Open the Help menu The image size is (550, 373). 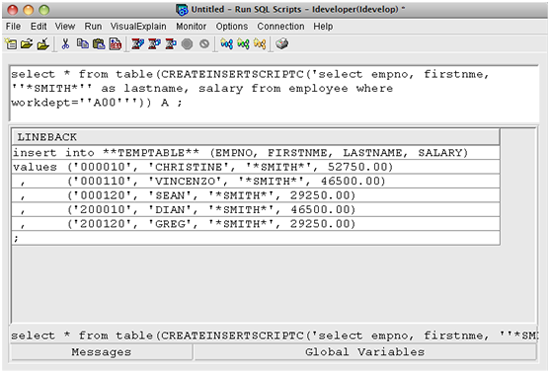pyautogui.click(x=323, y=26)
